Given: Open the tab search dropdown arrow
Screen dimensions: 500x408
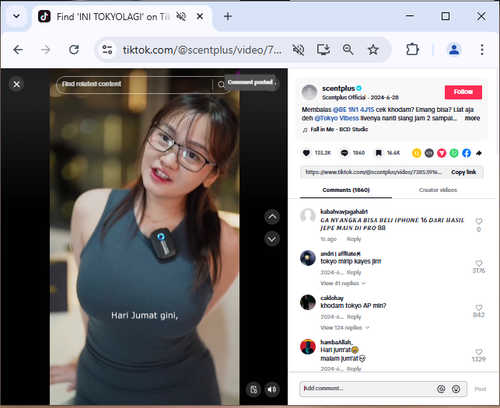Looking at the screenshot, I should pos(16,16).
